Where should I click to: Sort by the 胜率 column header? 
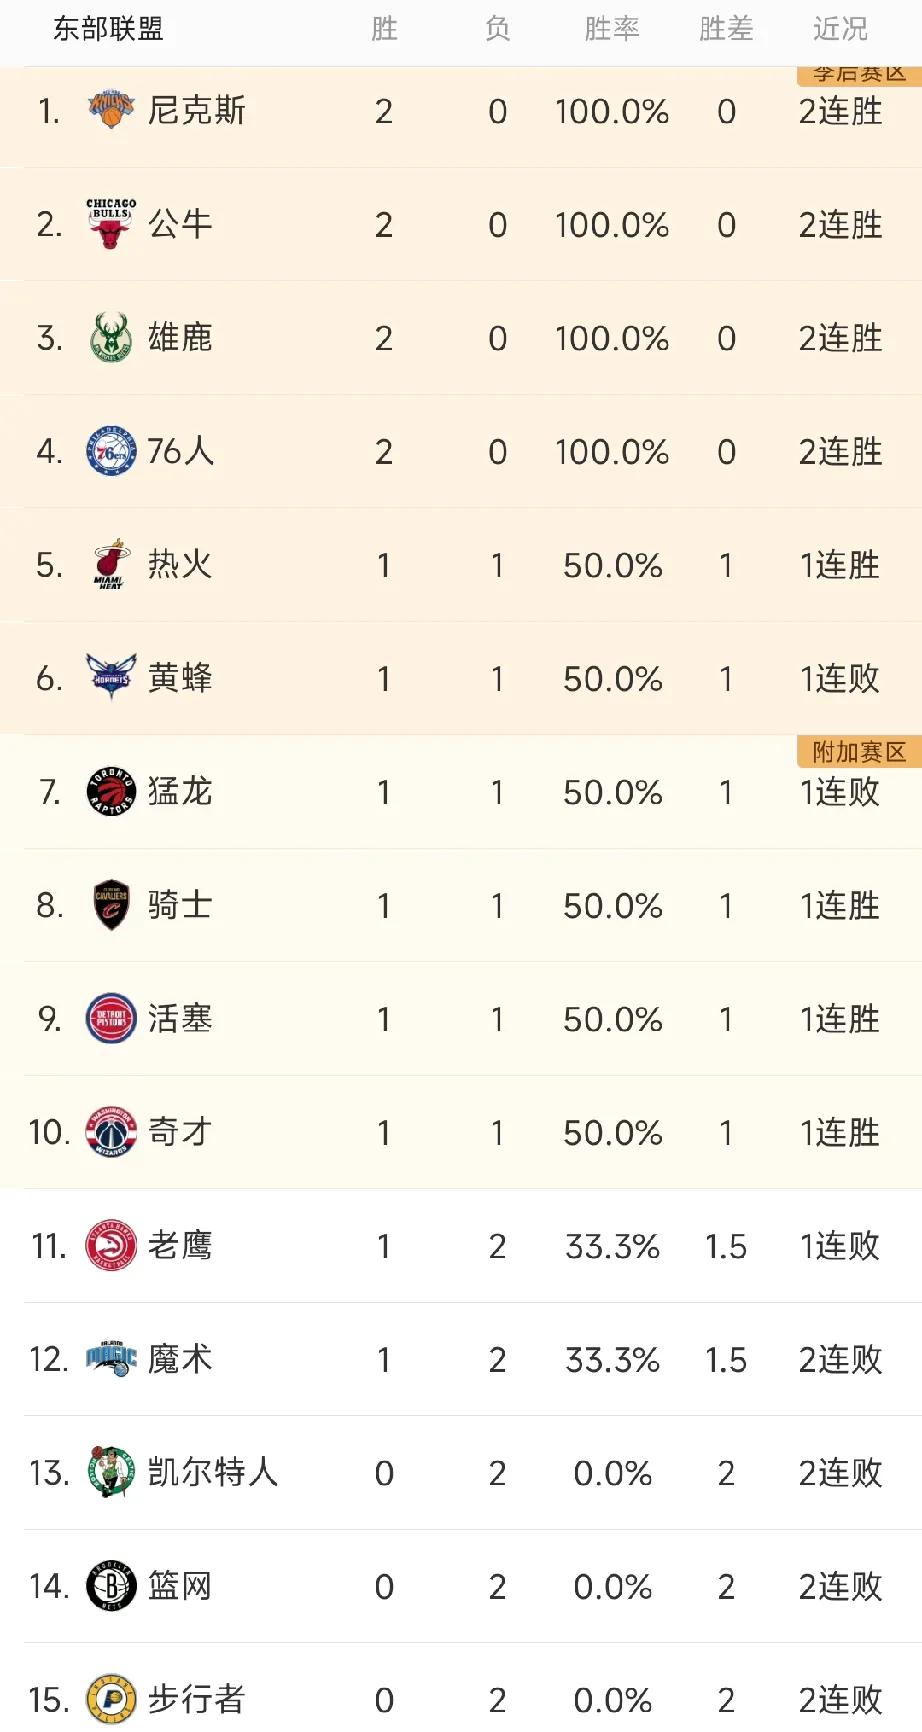(x=612, y=29)
